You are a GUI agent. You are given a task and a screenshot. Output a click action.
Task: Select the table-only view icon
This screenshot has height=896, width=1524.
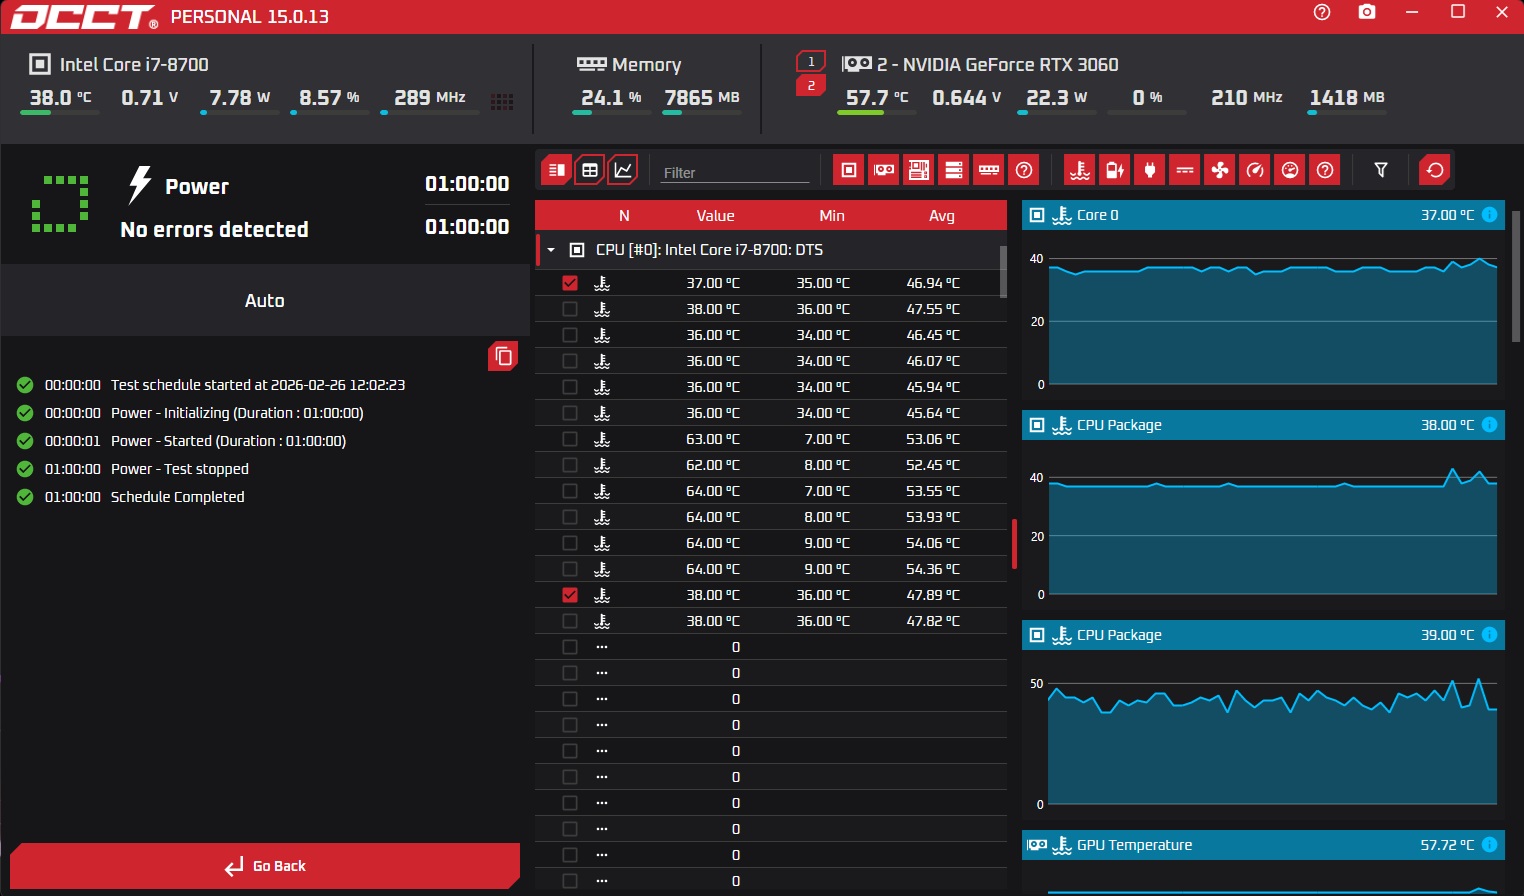coord(590,170)
